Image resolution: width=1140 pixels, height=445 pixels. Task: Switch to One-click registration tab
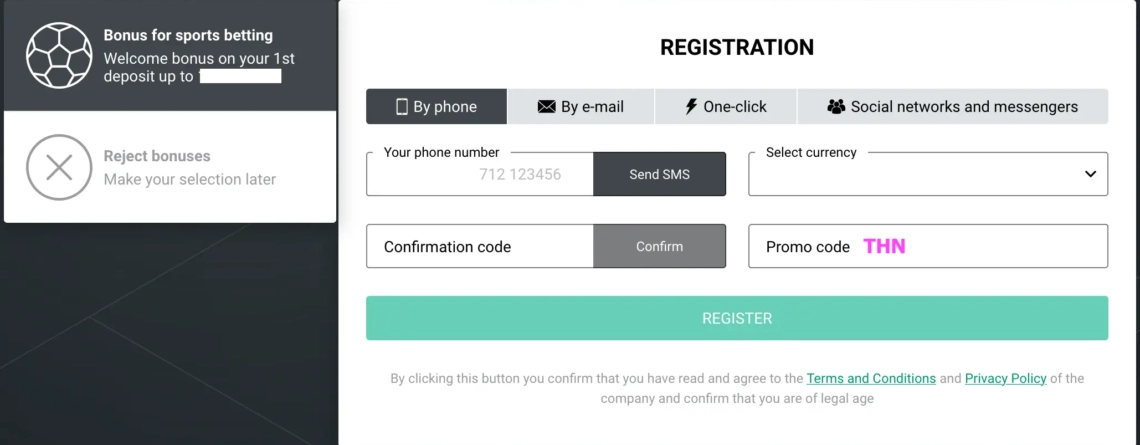726,107
